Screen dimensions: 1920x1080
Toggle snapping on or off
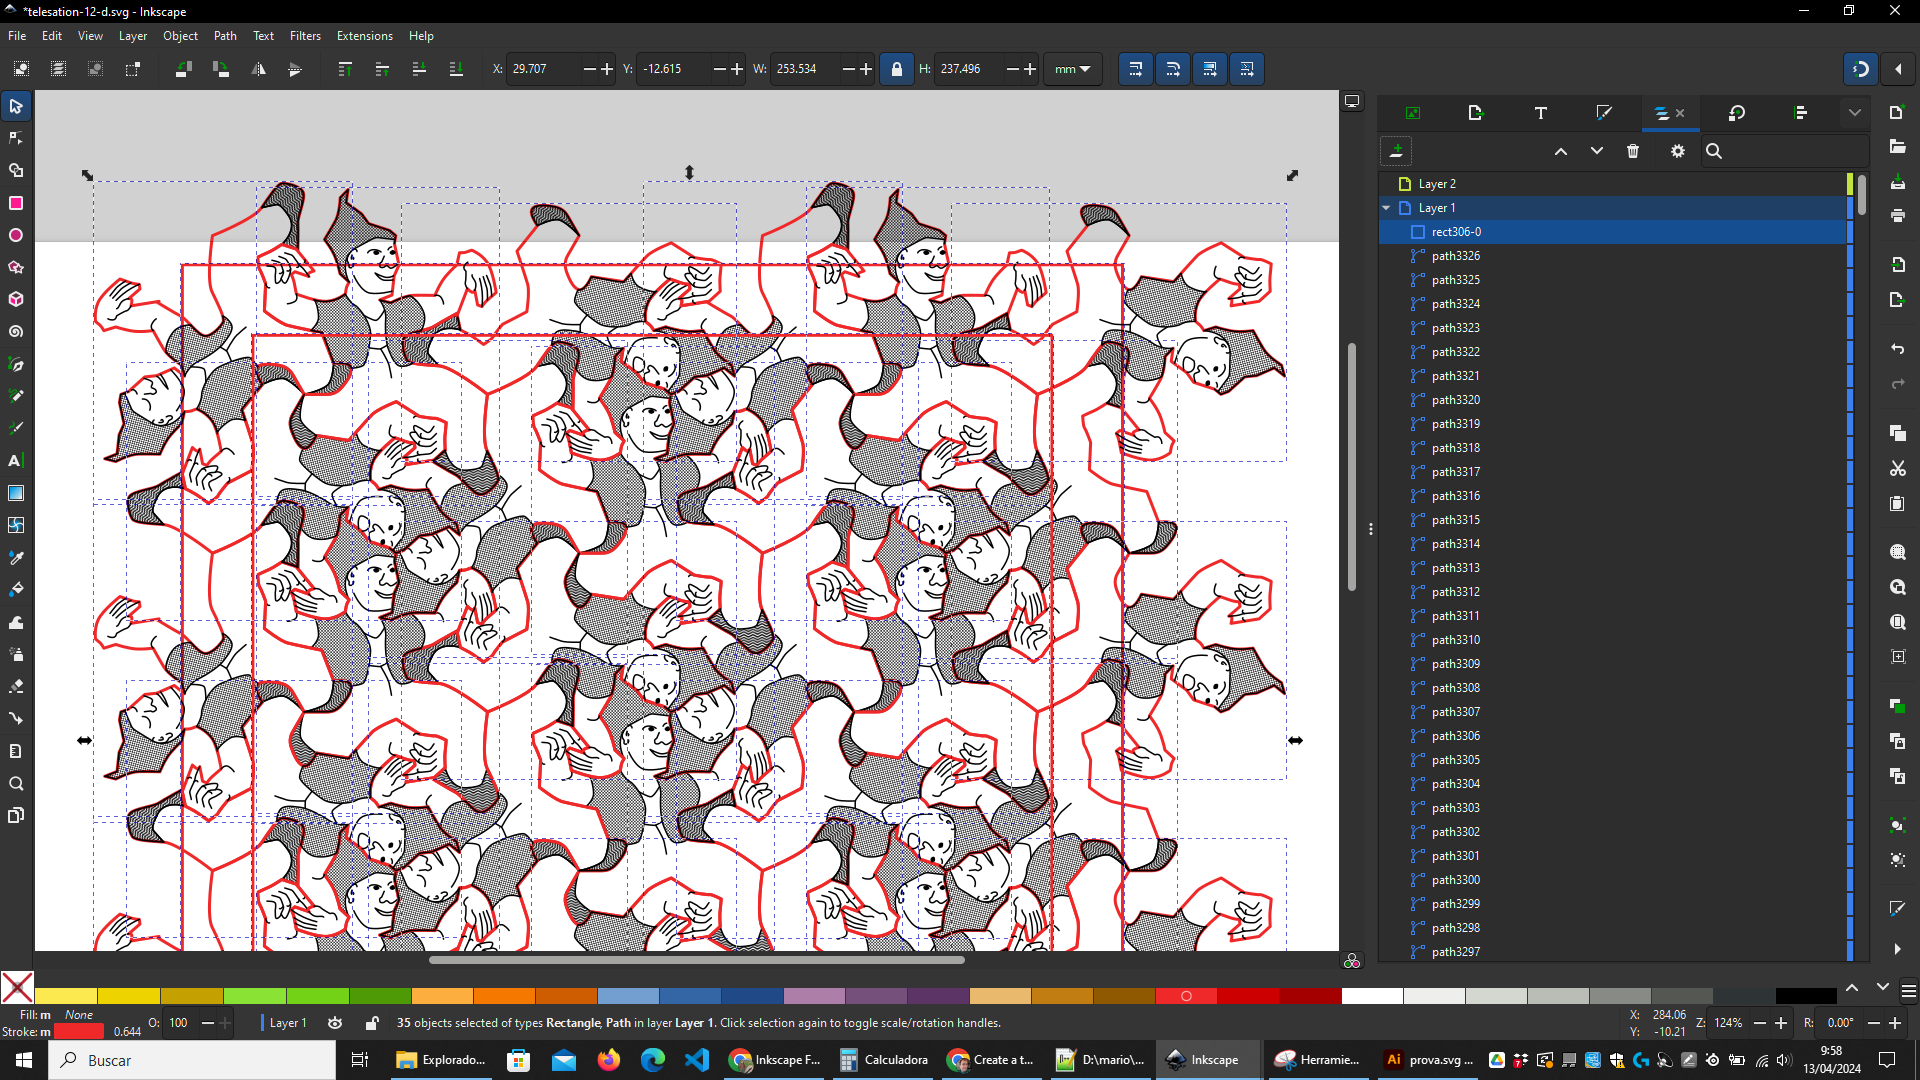tap(1861, 69)
